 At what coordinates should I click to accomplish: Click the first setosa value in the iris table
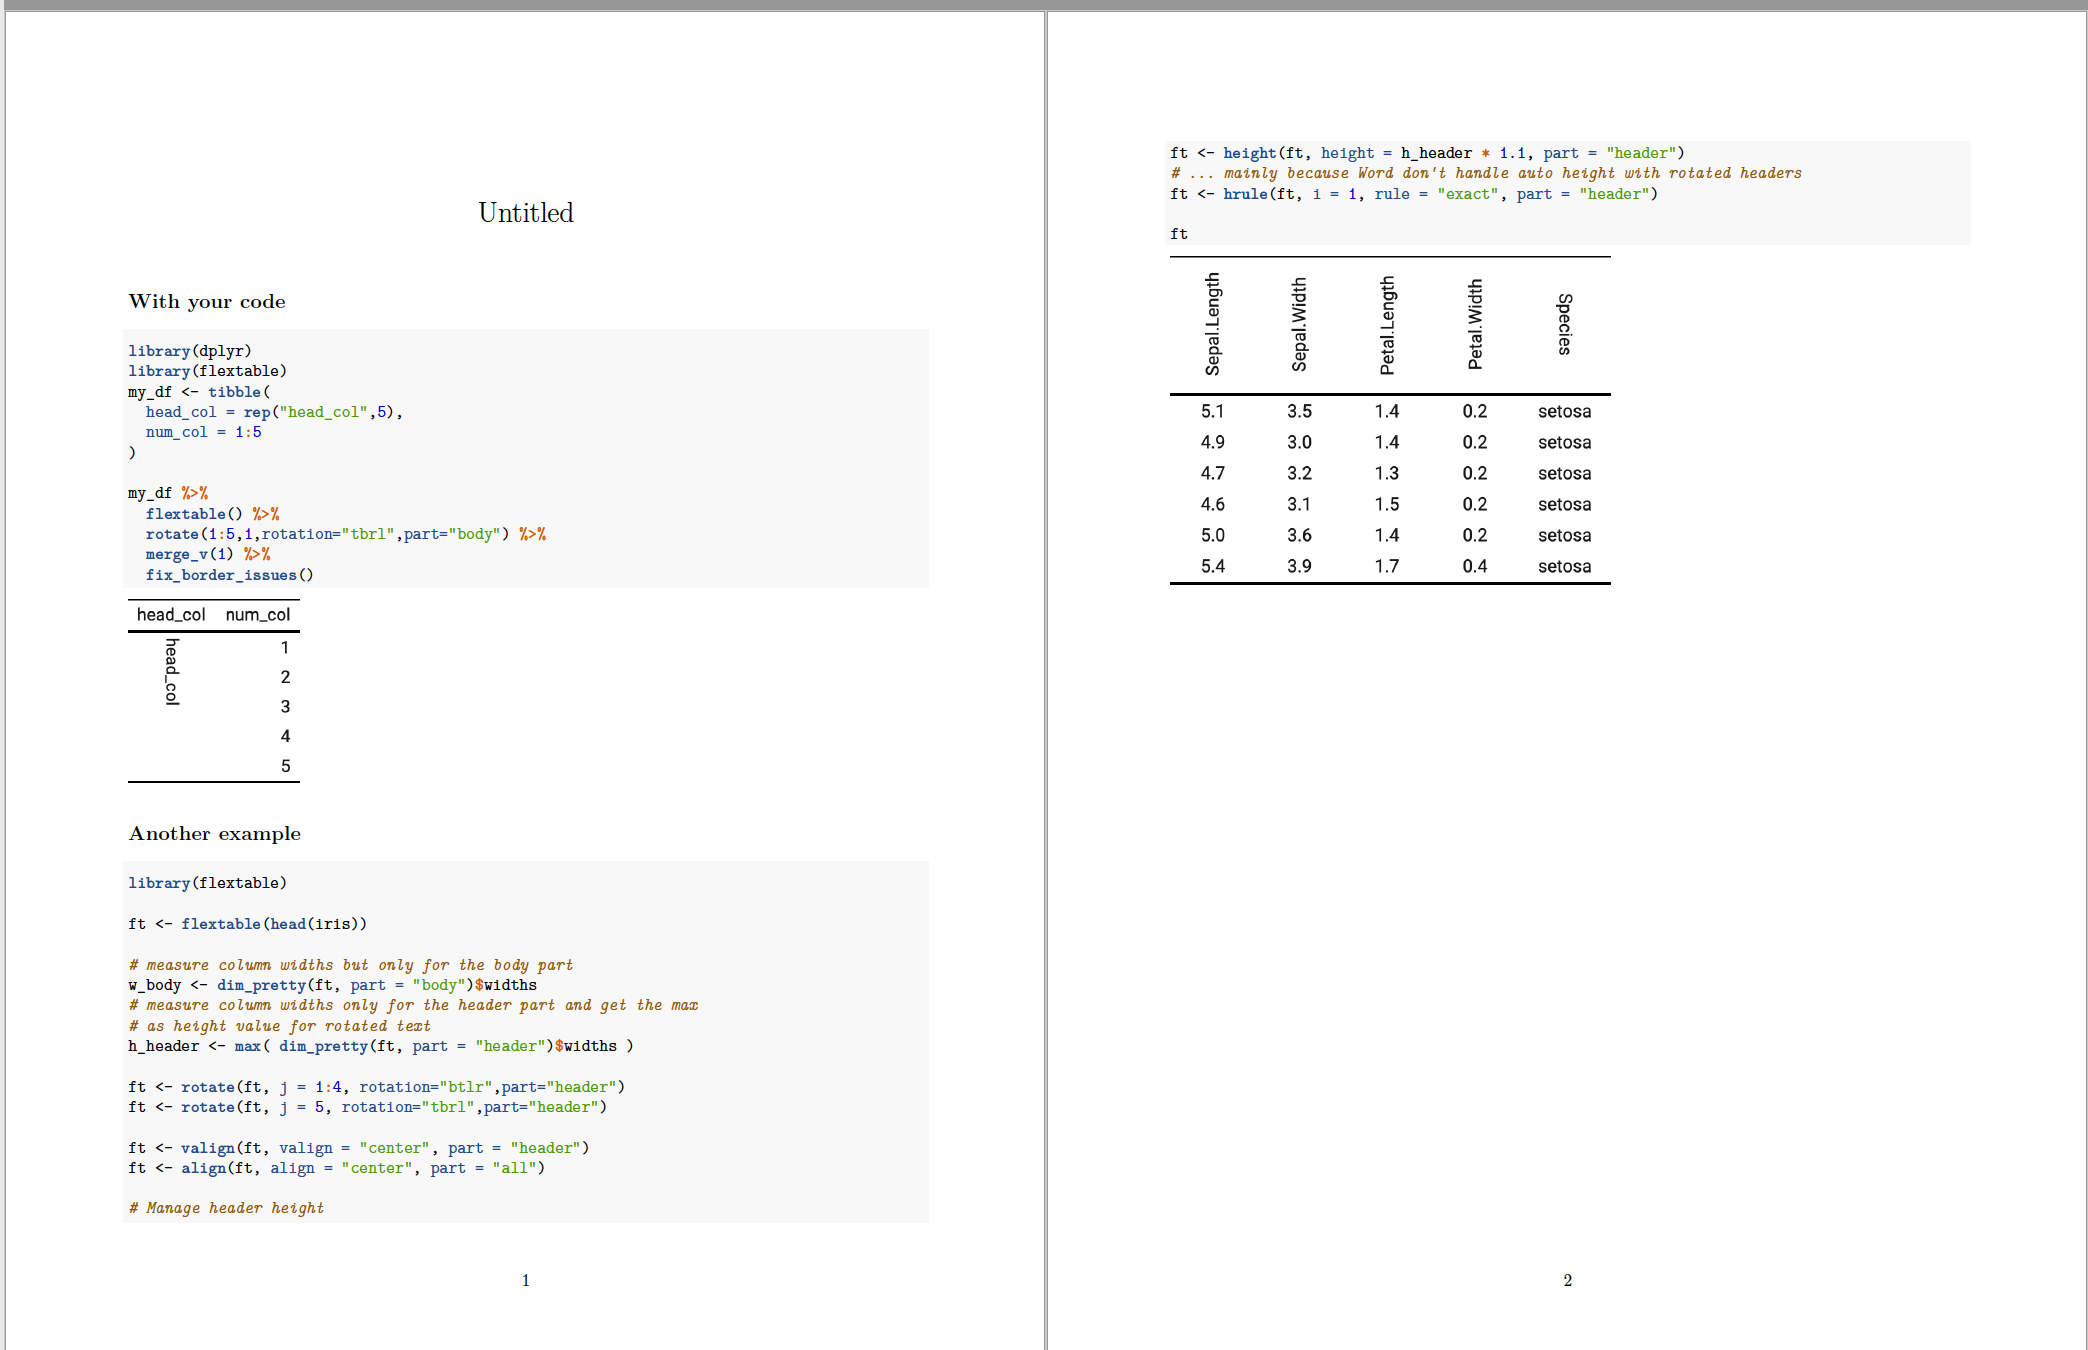[x=1564, y=411]
